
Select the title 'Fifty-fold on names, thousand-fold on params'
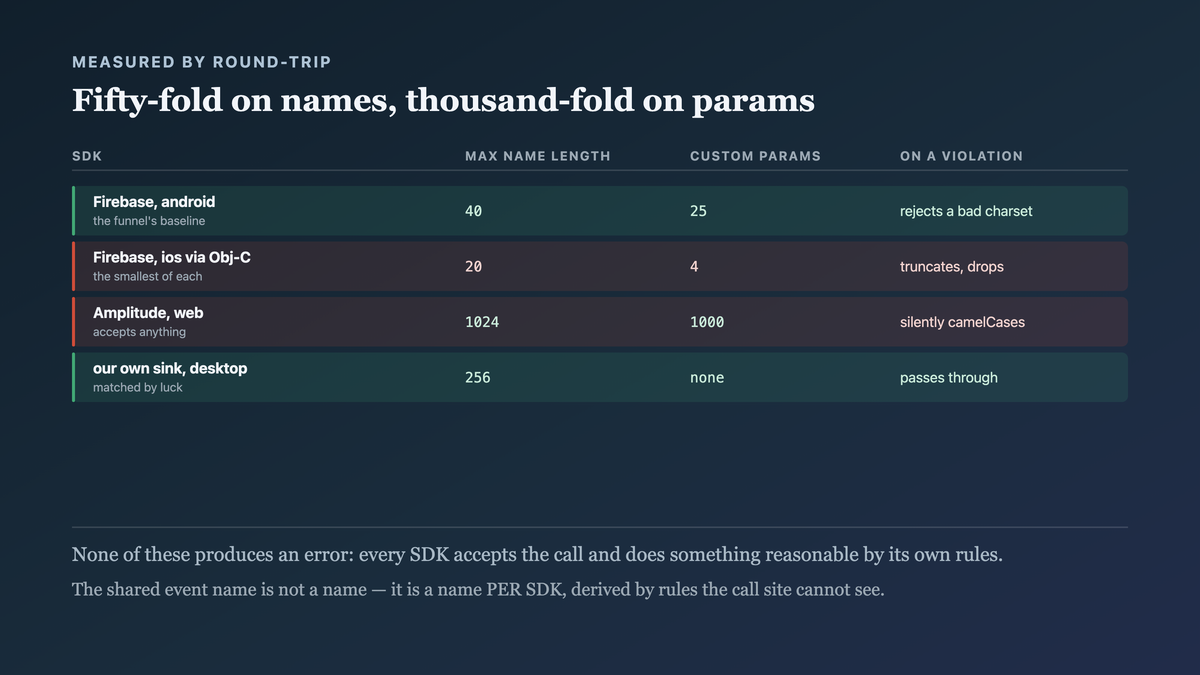click(x=443, y=101)
